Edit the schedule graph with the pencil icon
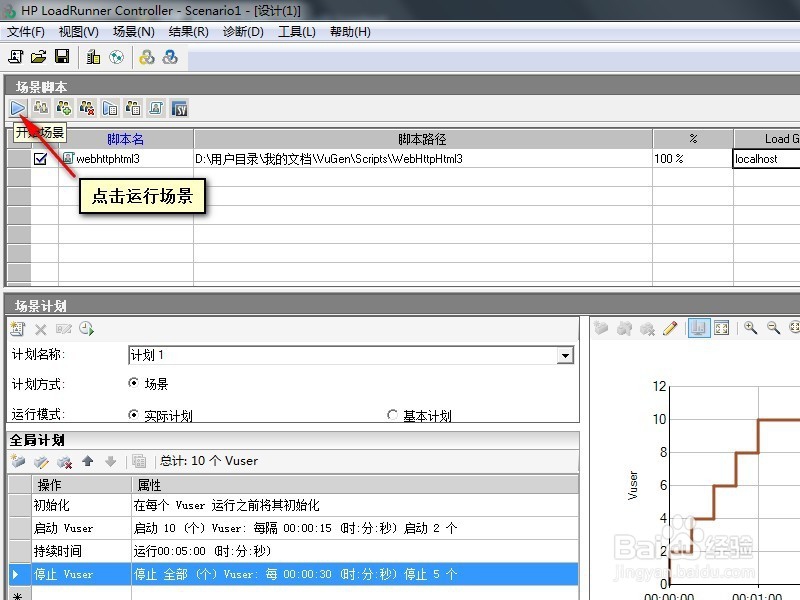Image resolution: width=800 pixels, height=600 pixels. [669, 328]
